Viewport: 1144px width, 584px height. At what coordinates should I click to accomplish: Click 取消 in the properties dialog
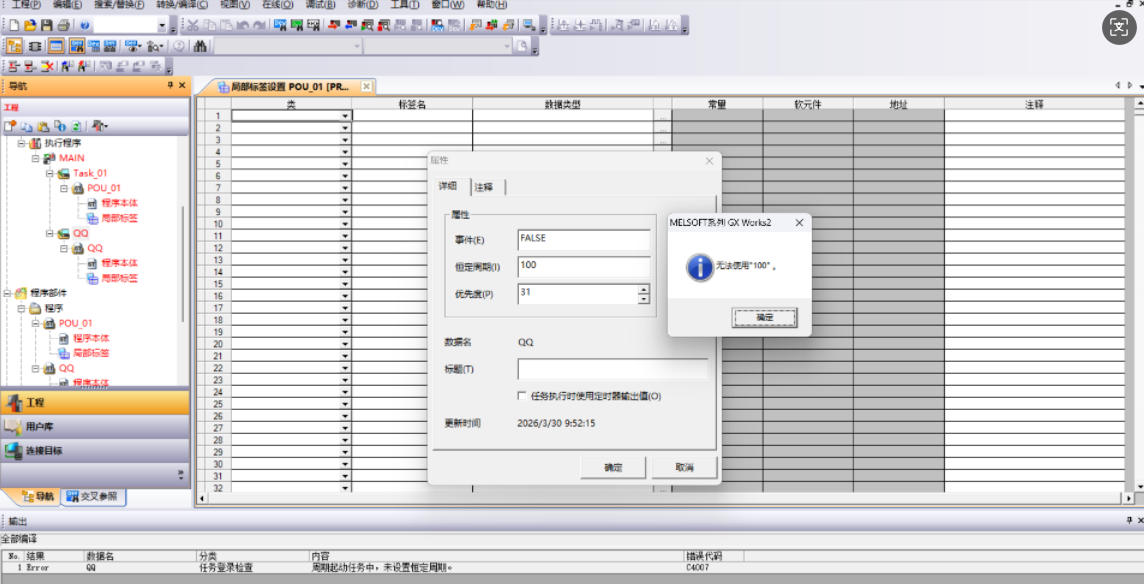click(684, 467)
